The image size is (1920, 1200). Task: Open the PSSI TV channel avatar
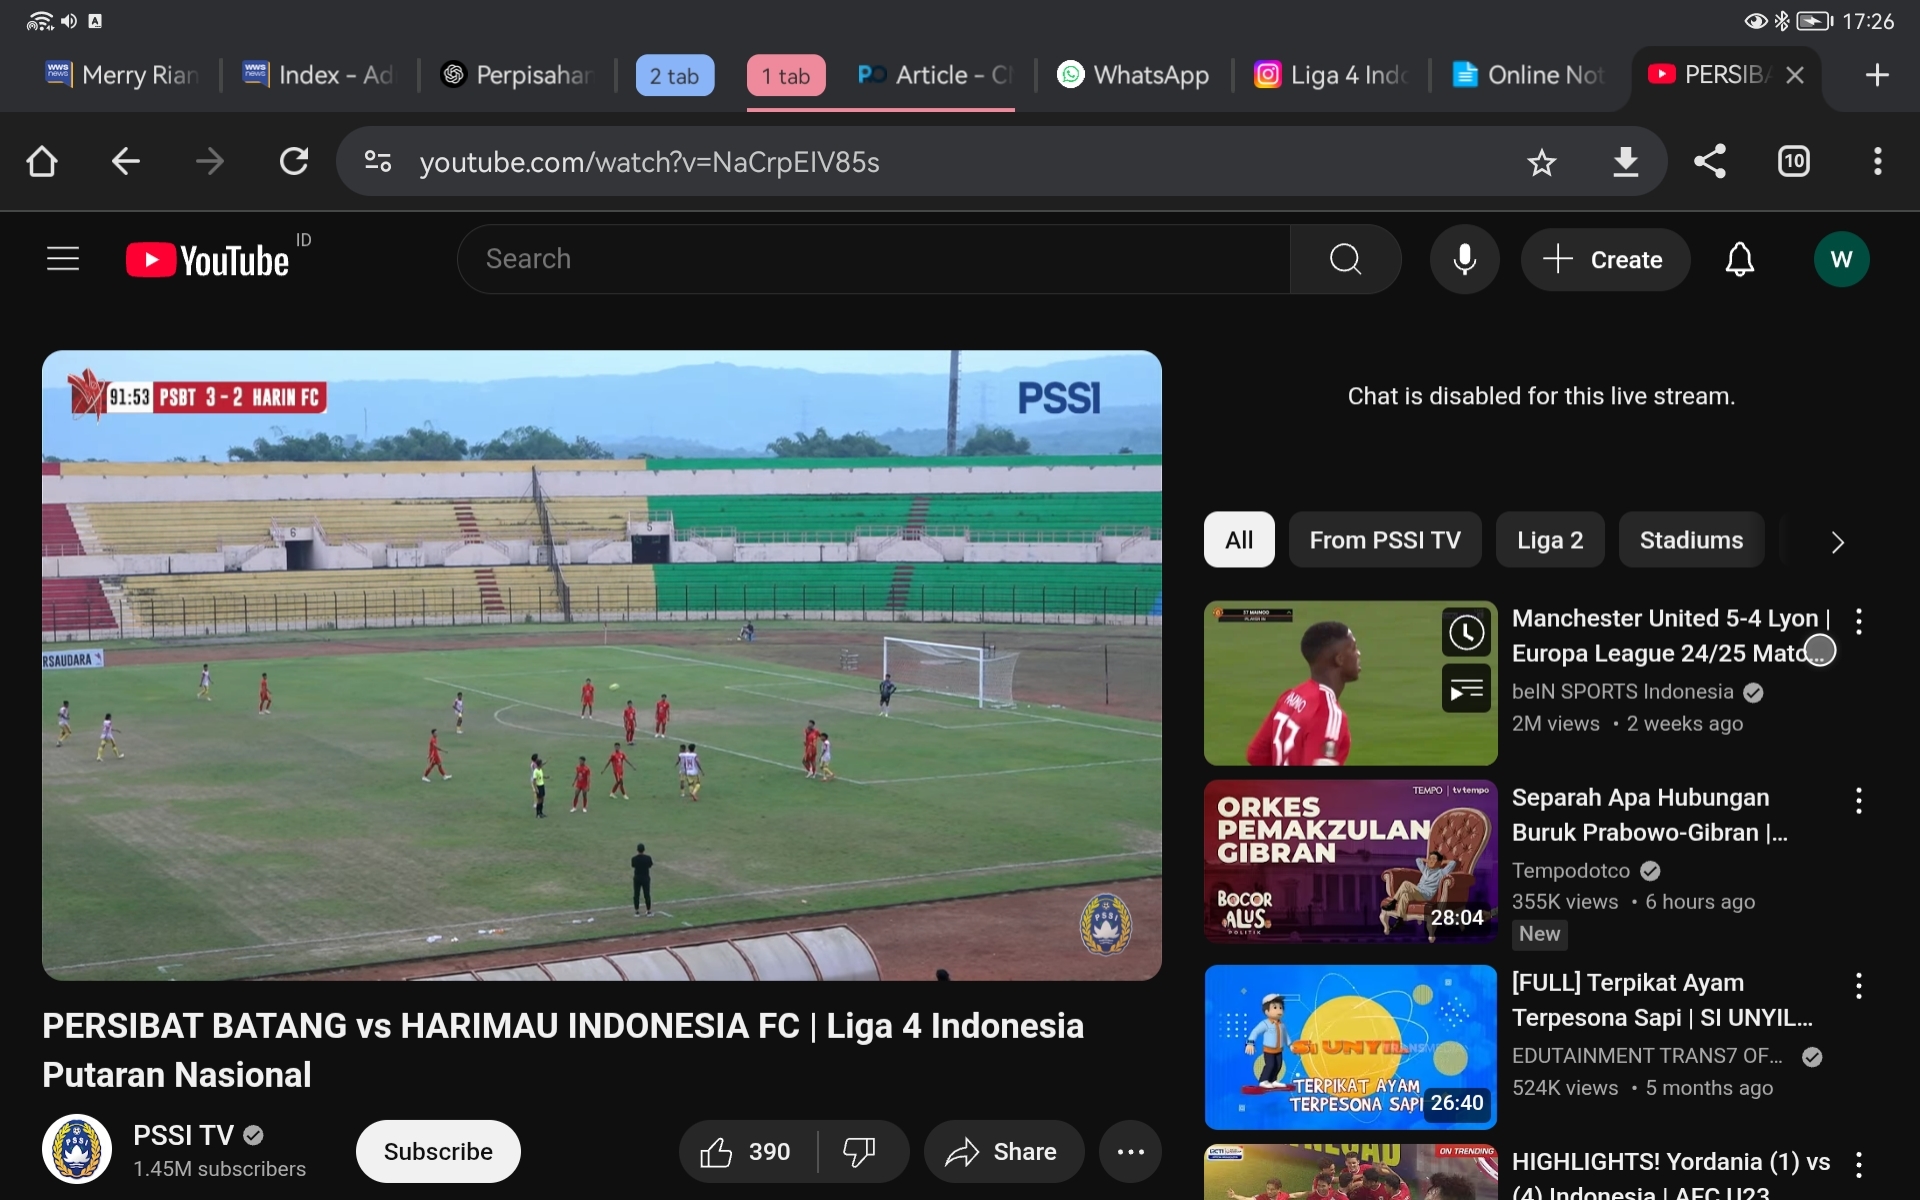76,1150
